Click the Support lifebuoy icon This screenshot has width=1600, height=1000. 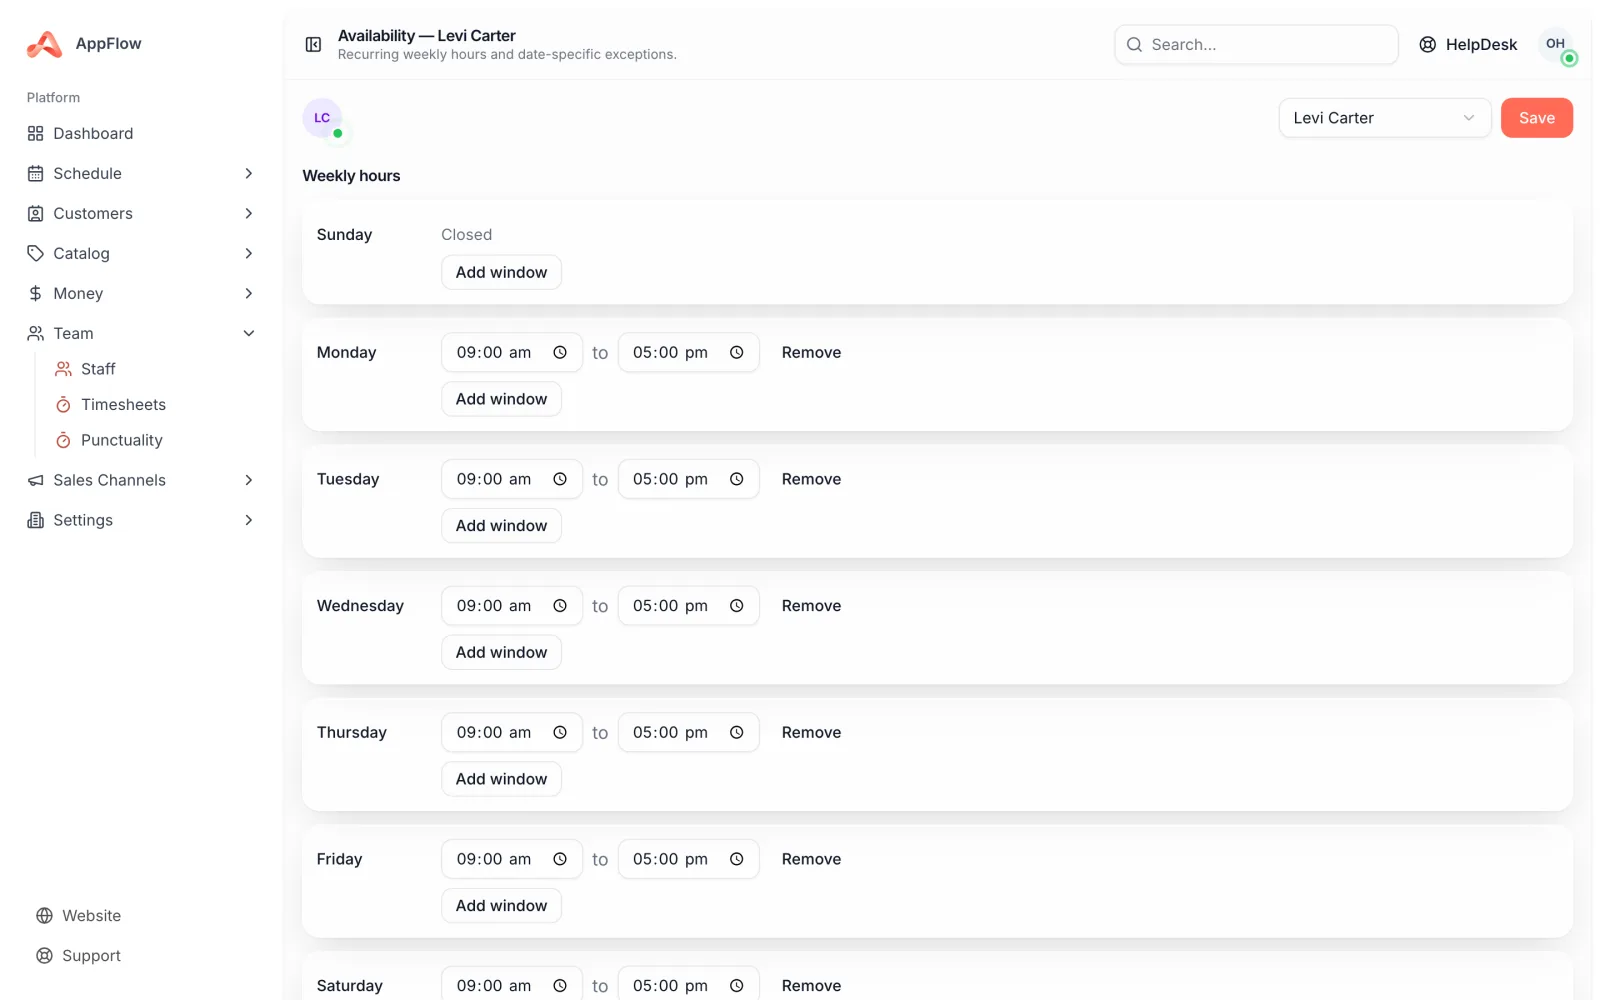pos(44,955)
